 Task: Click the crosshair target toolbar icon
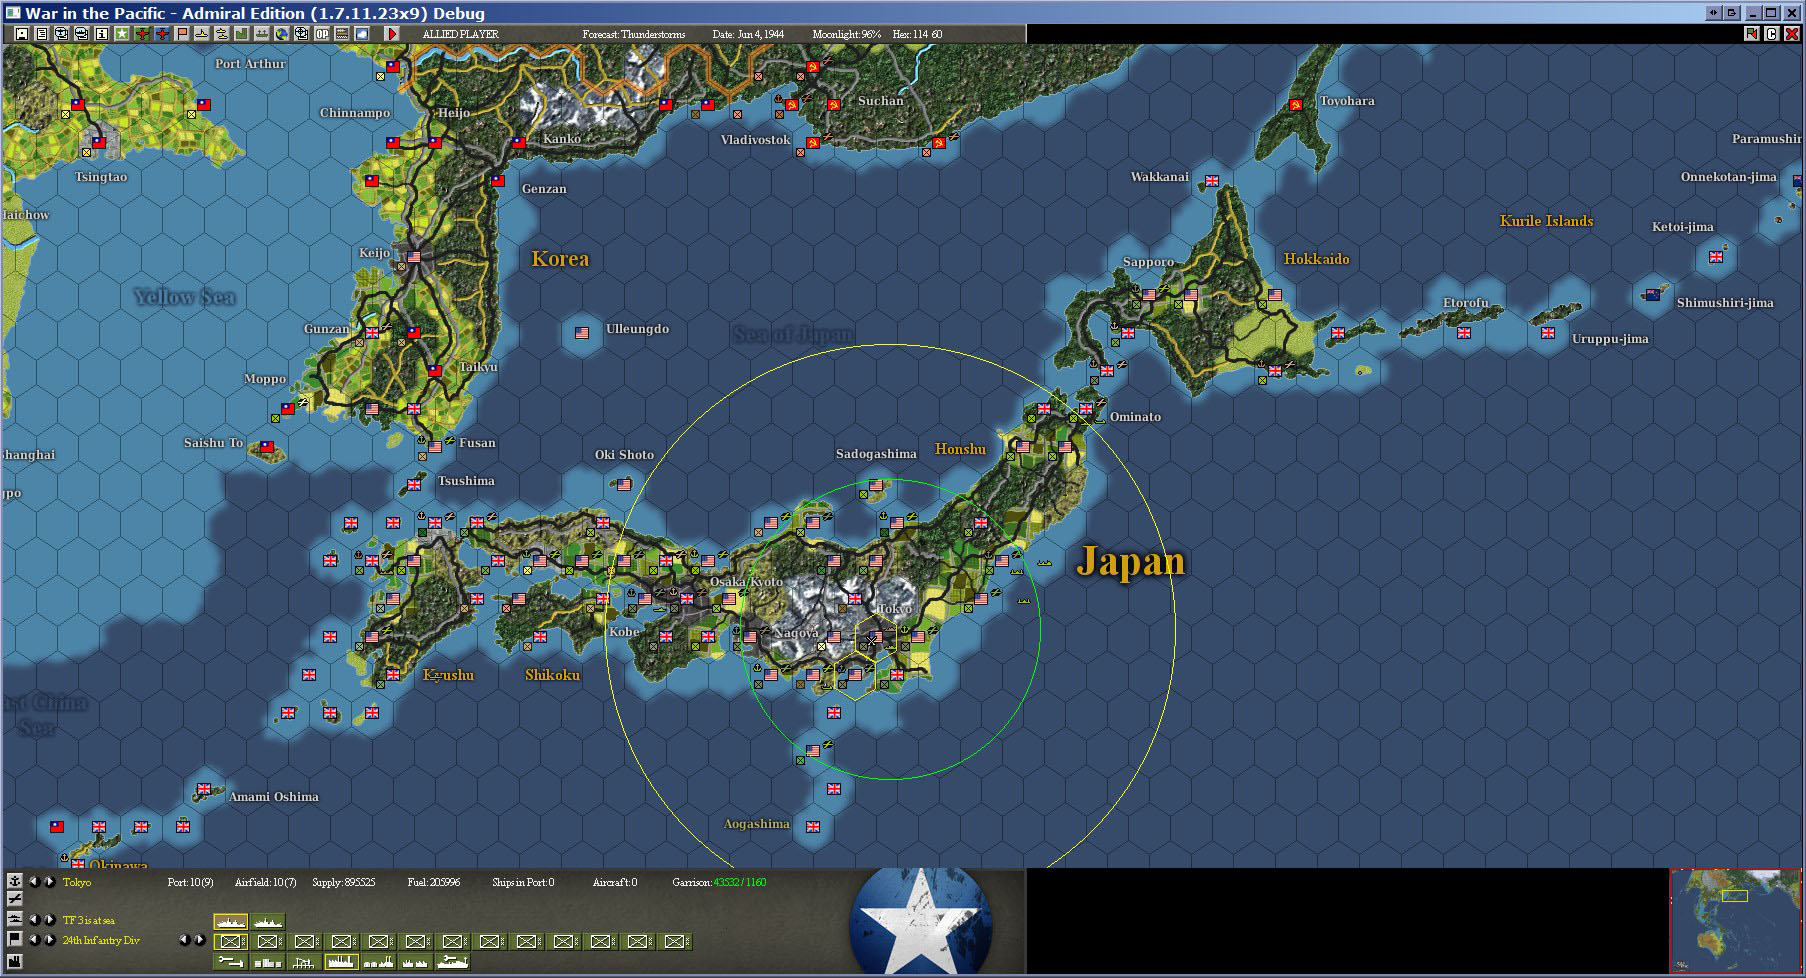pyautogui.click(x=302, y=34)
